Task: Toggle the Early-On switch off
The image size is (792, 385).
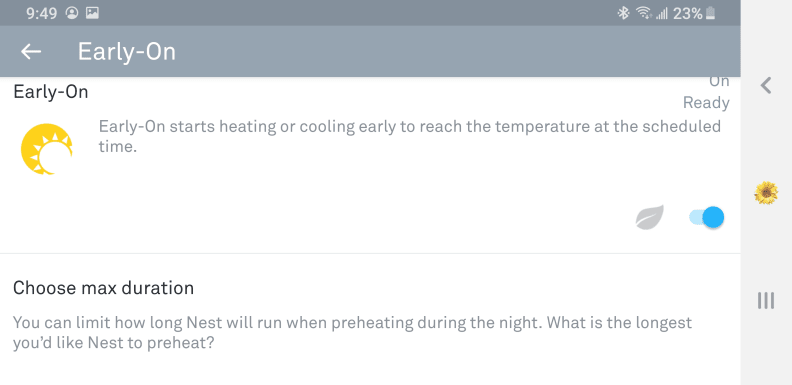Action: point(706,217)
